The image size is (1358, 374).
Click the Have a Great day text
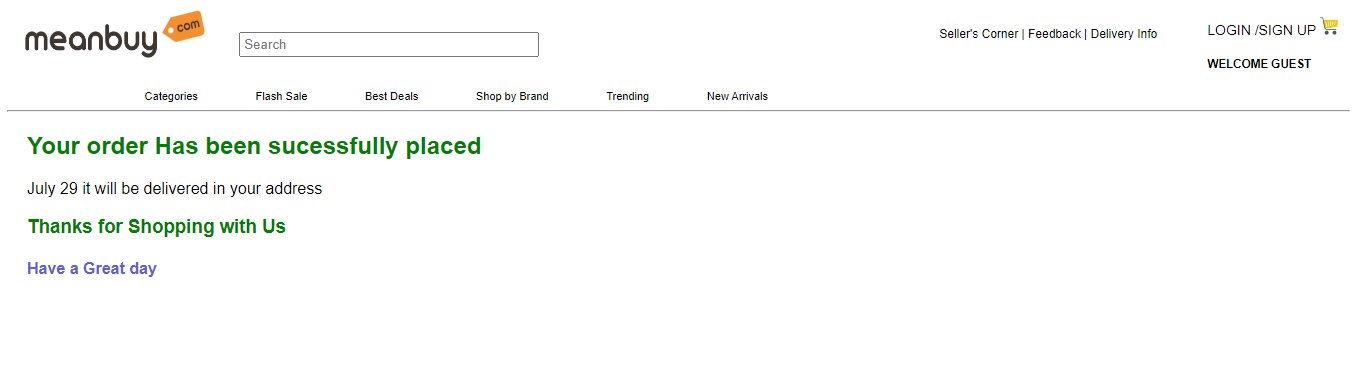pyautogui.click(x=92, y=268)
